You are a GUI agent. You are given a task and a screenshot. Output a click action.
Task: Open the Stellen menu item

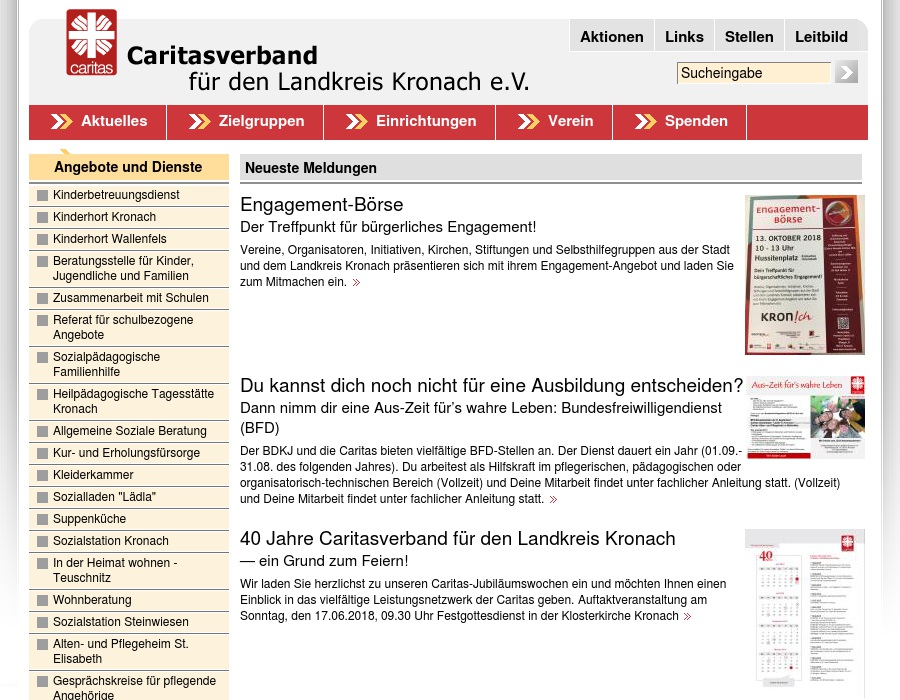click(749, 36)
